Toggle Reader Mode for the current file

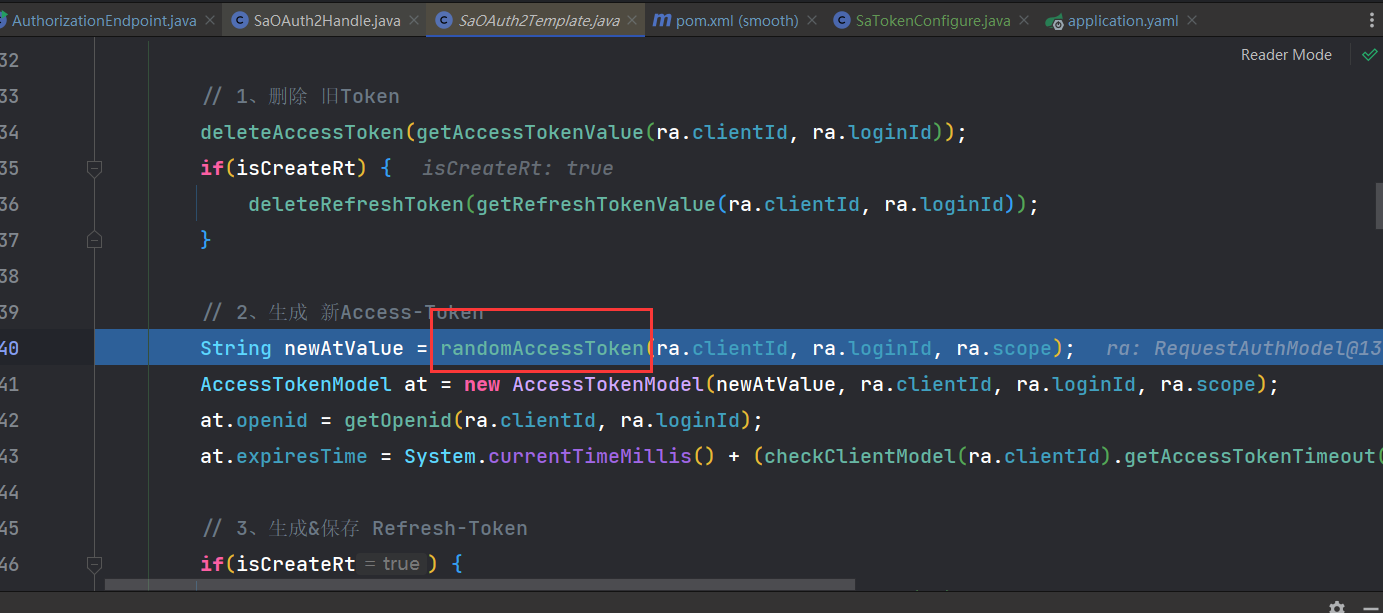pyautogui.click(x=1286, y=54)
